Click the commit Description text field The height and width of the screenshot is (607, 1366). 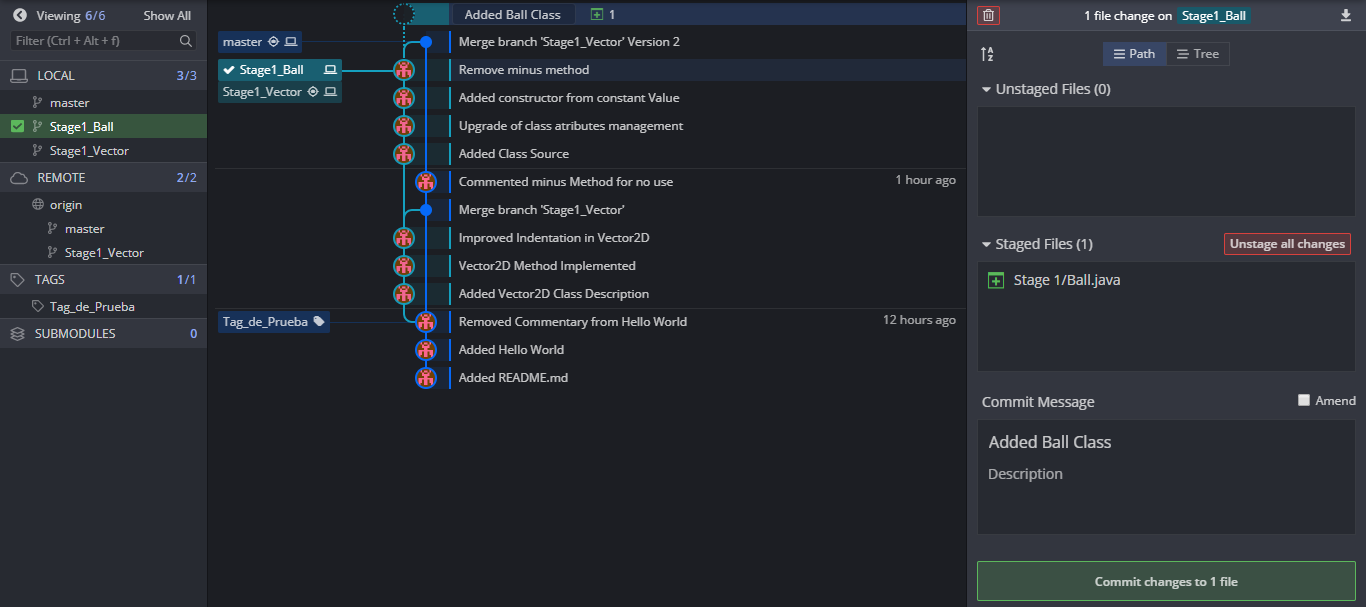click(1165, 474)
